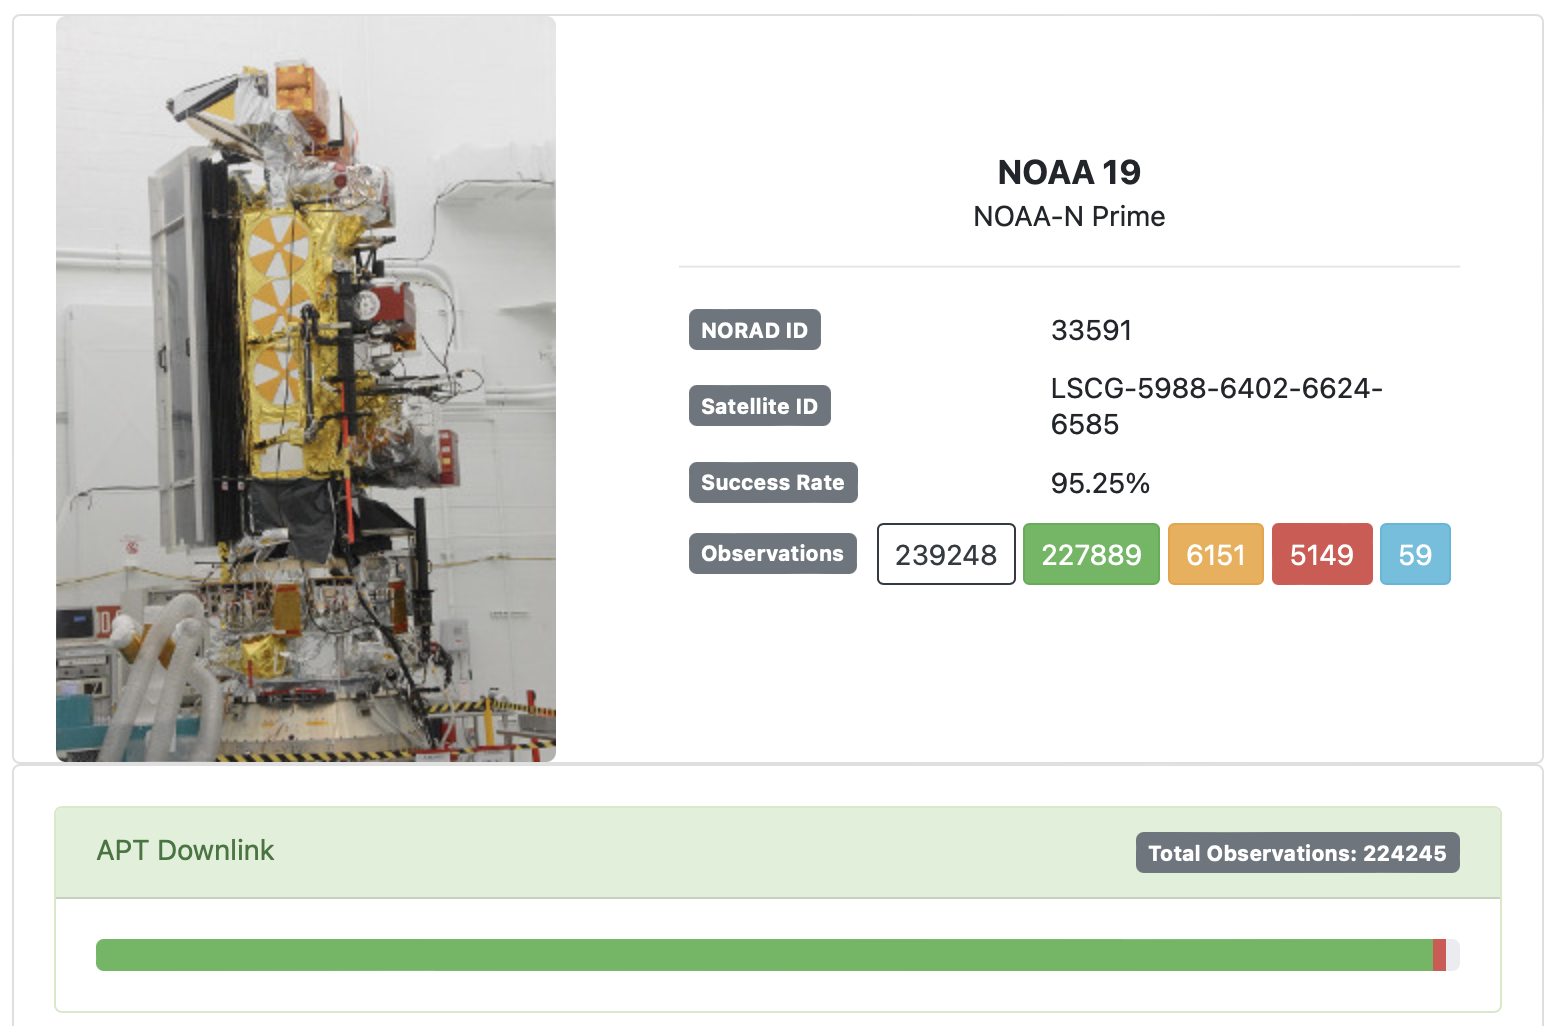Click the Success Rate label badge

coord(772,482)
